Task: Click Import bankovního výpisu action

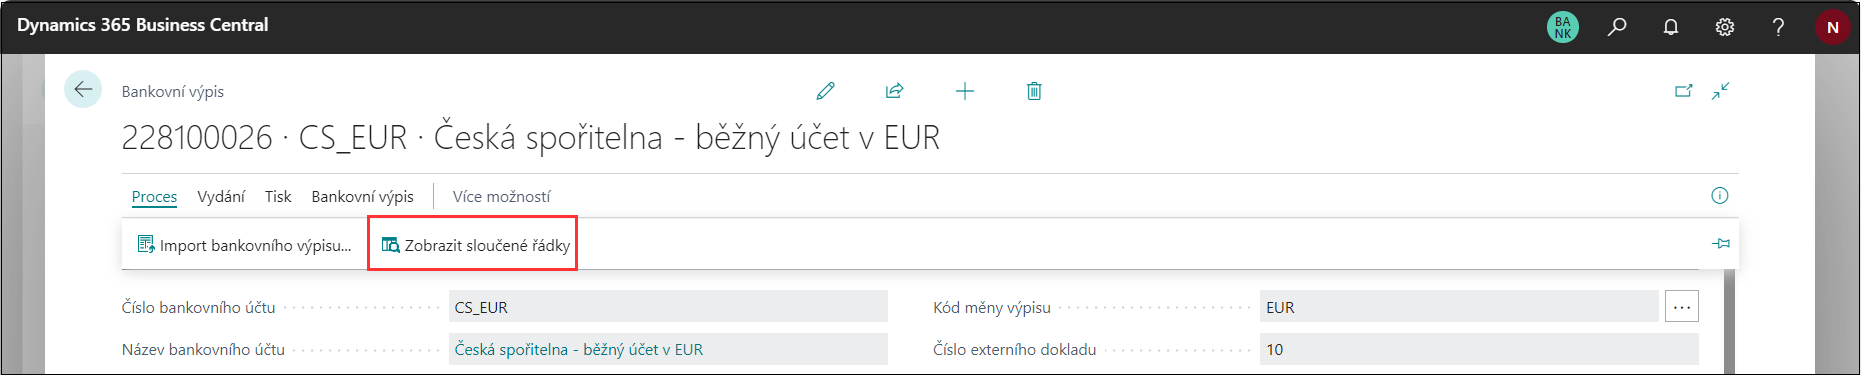Action: (244, 245)
